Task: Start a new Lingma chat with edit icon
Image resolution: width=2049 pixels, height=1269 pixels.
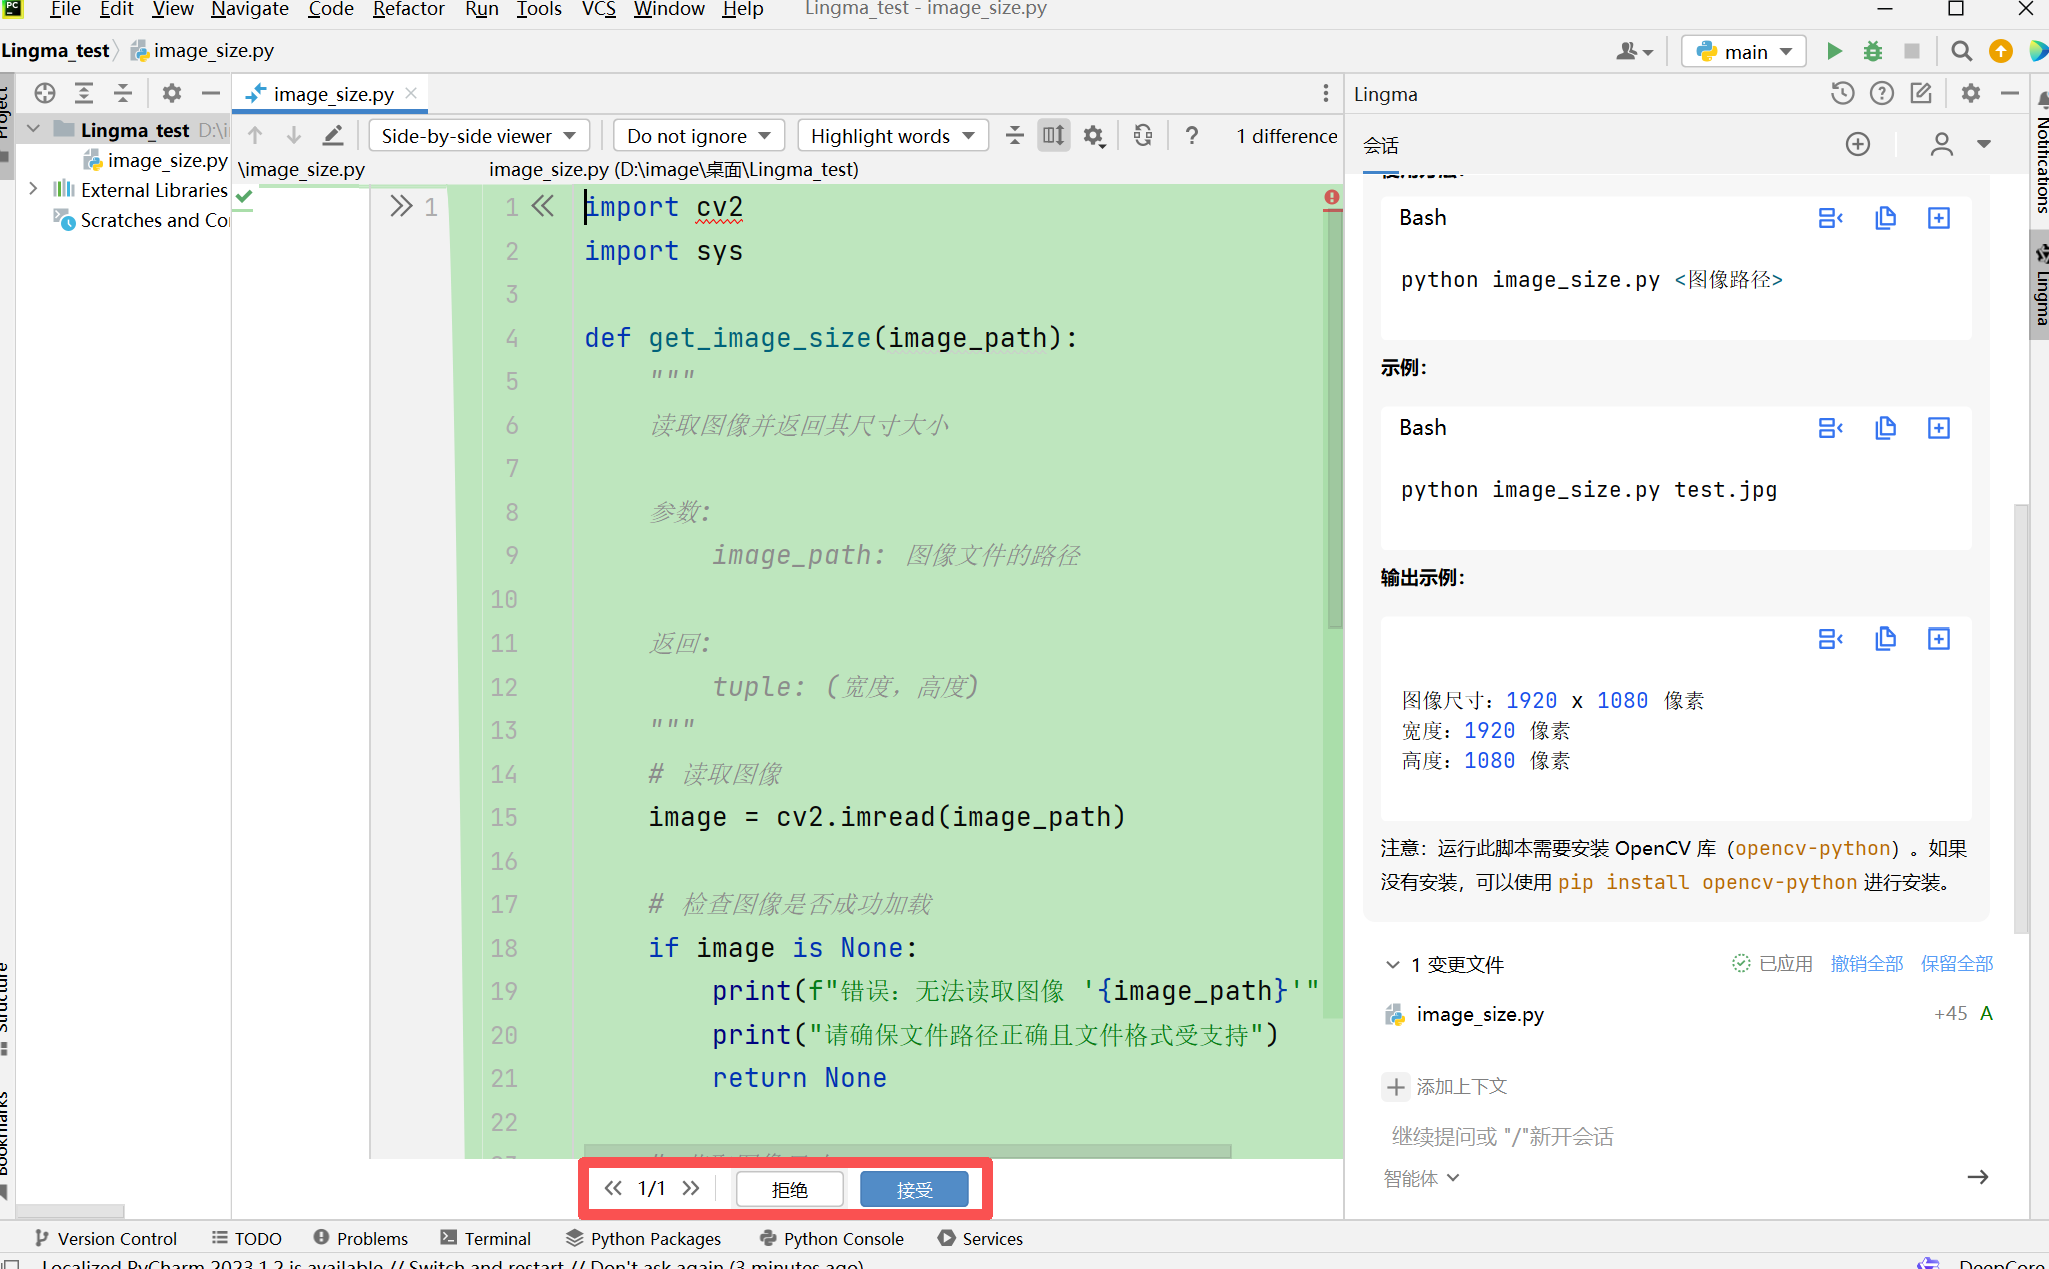Action: click(1921, 94)
